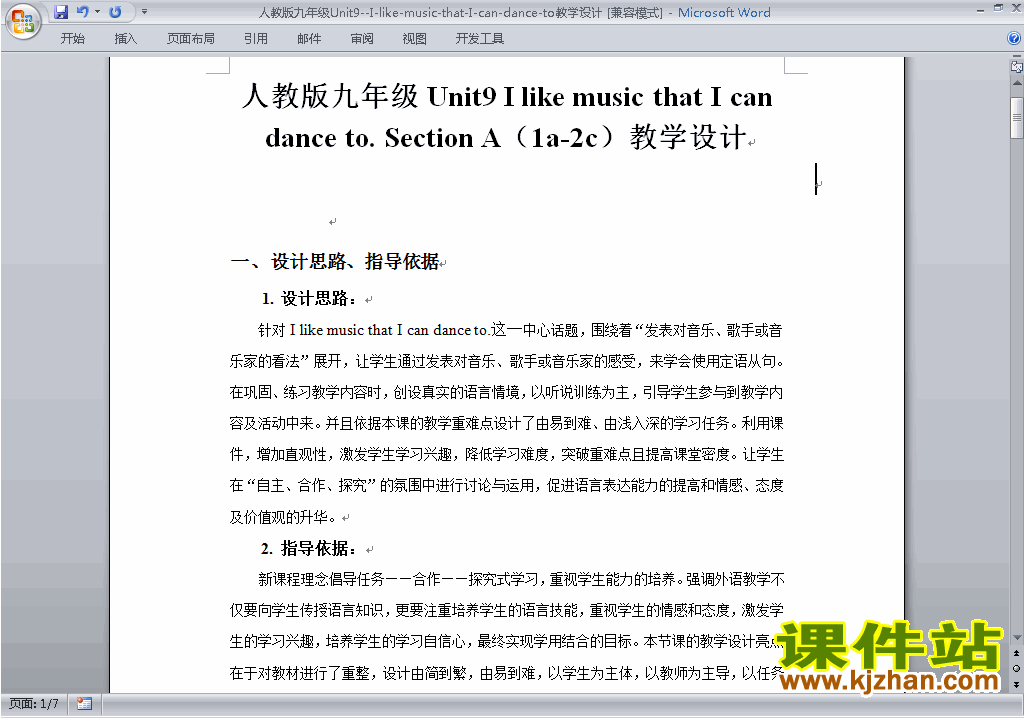Screen dimensions: 1024x718
Task: Save the document with the floppy disk icon
Action: 61,12
